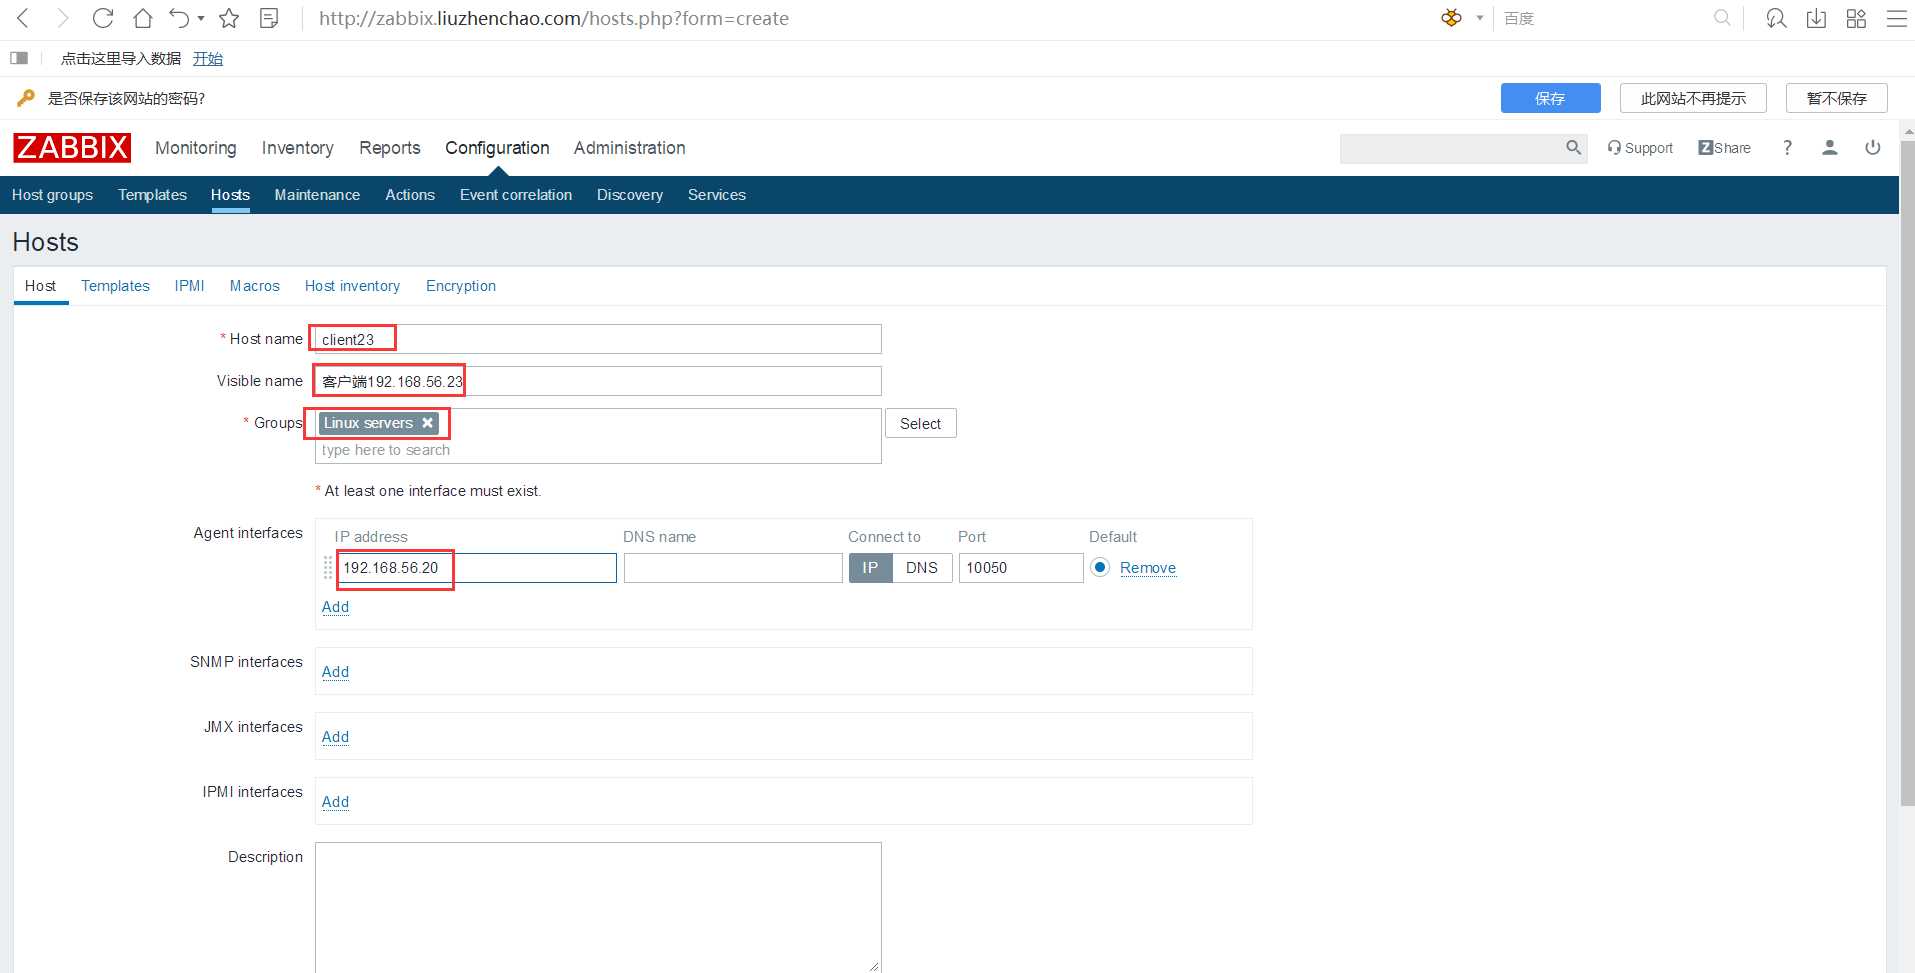Click the reader mode page icon
The width and height of the screenshot is (1915, 973).
268,18
